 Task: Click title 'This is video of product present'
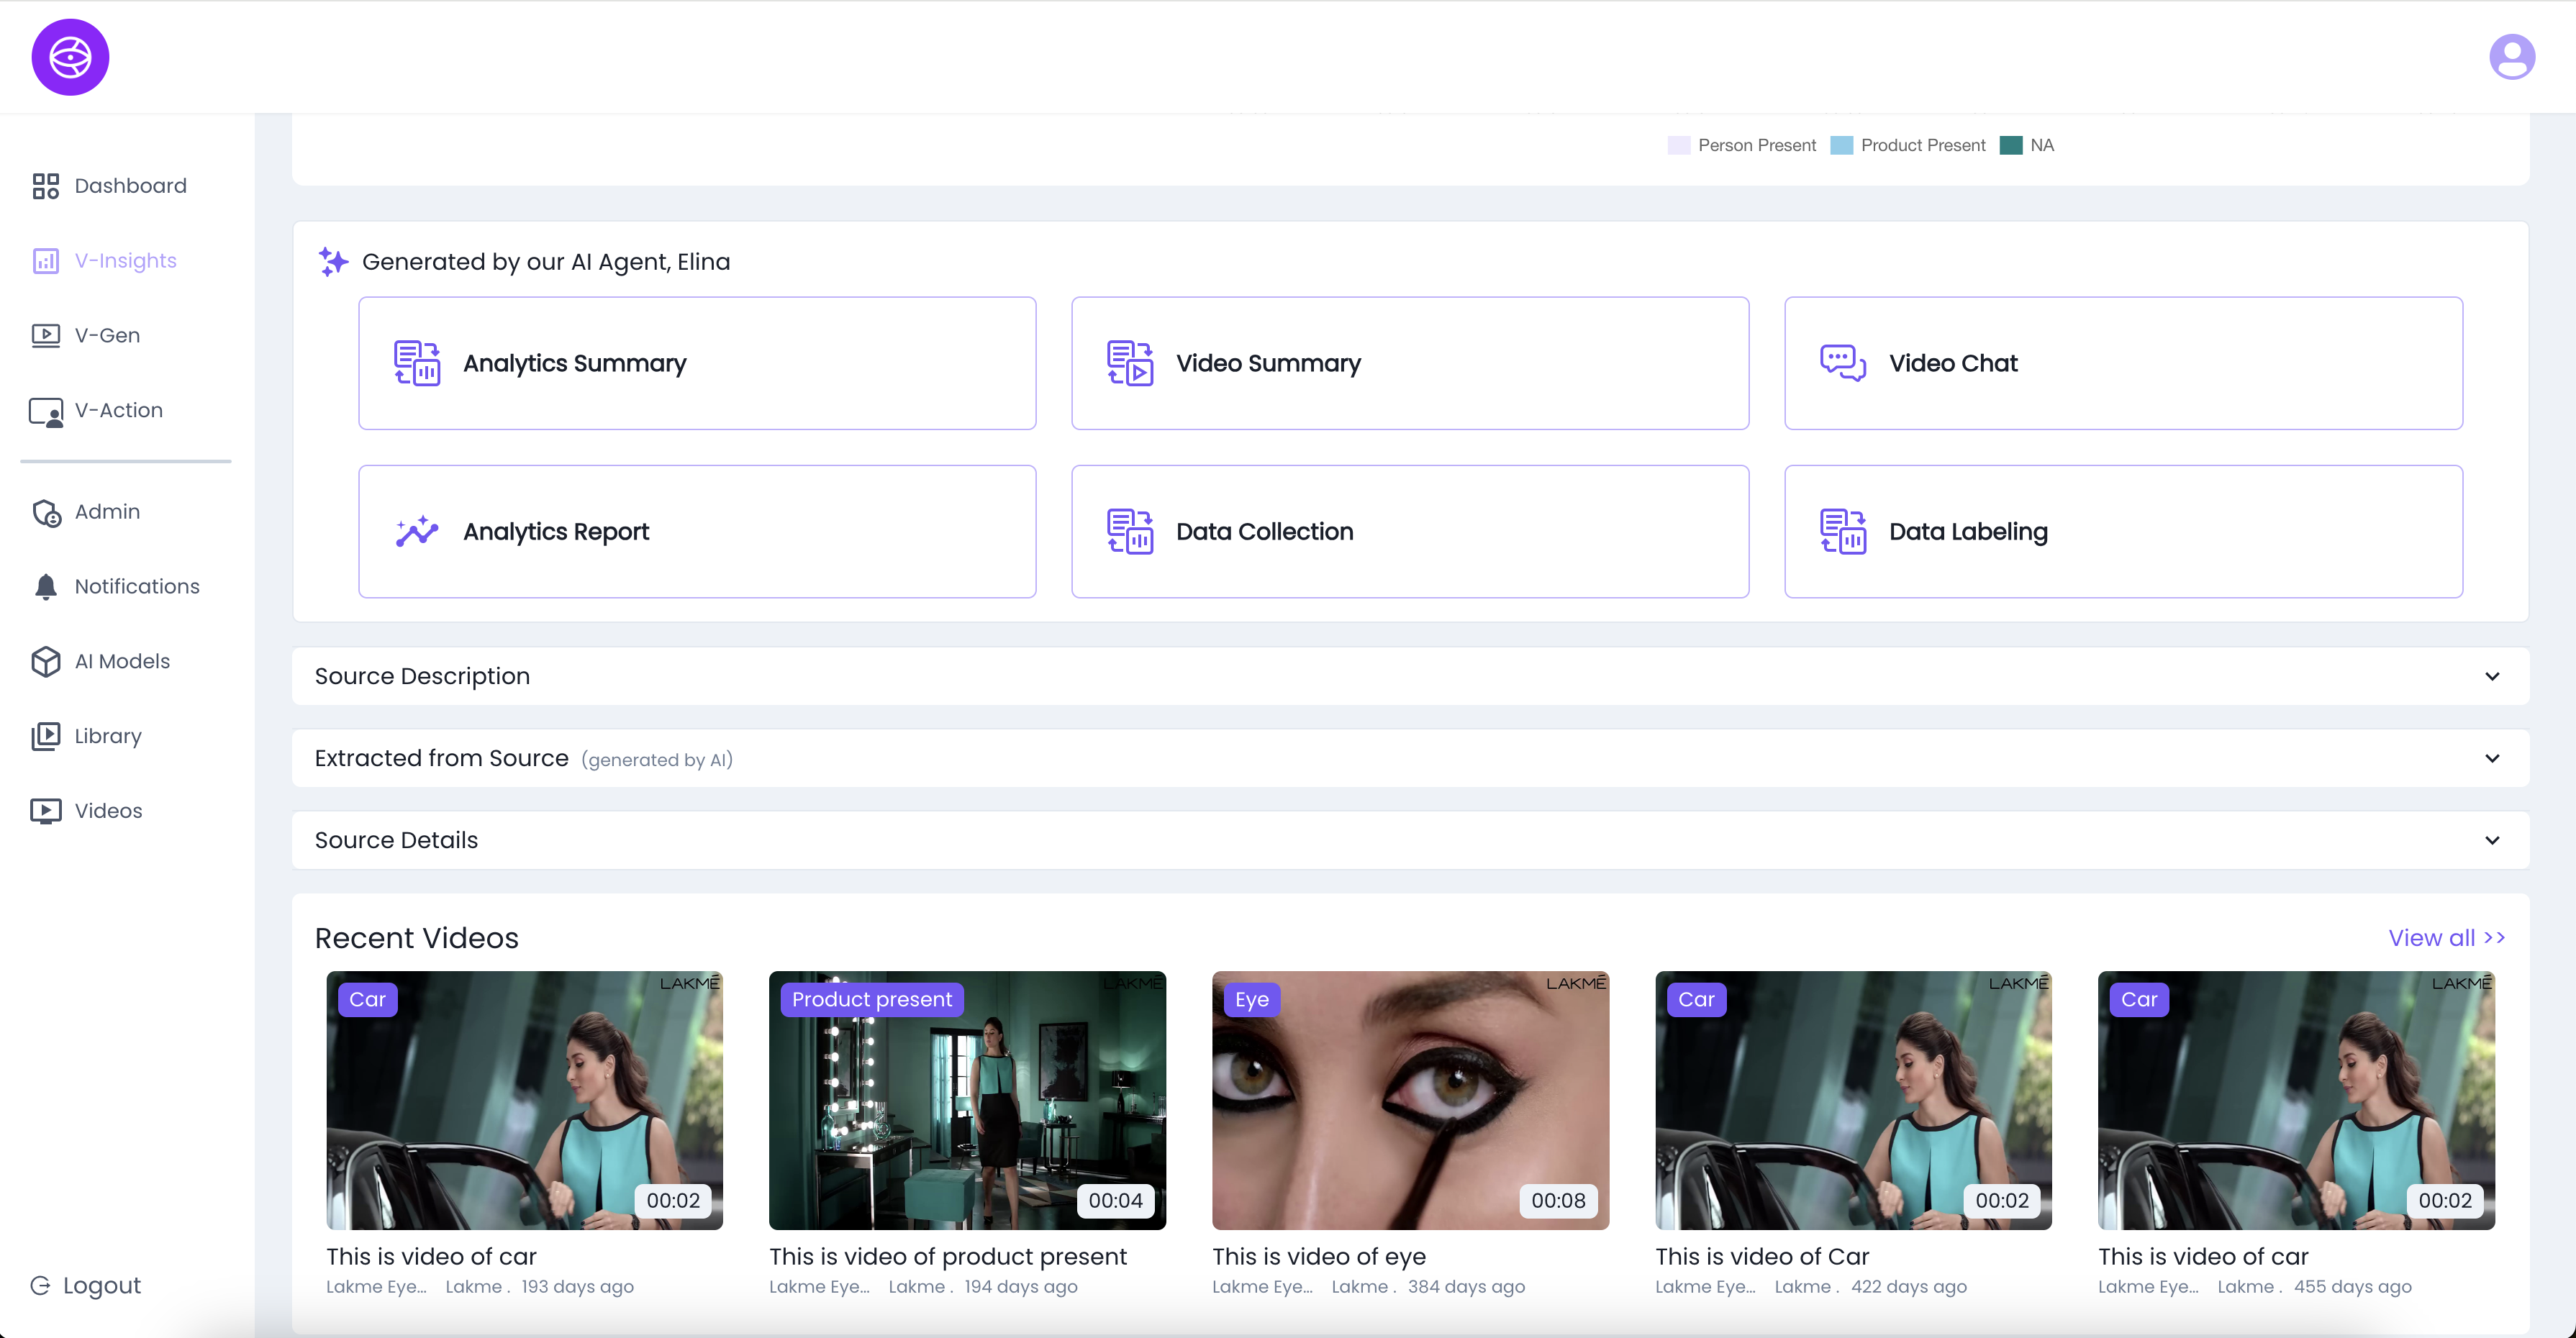coord(948,1256)
